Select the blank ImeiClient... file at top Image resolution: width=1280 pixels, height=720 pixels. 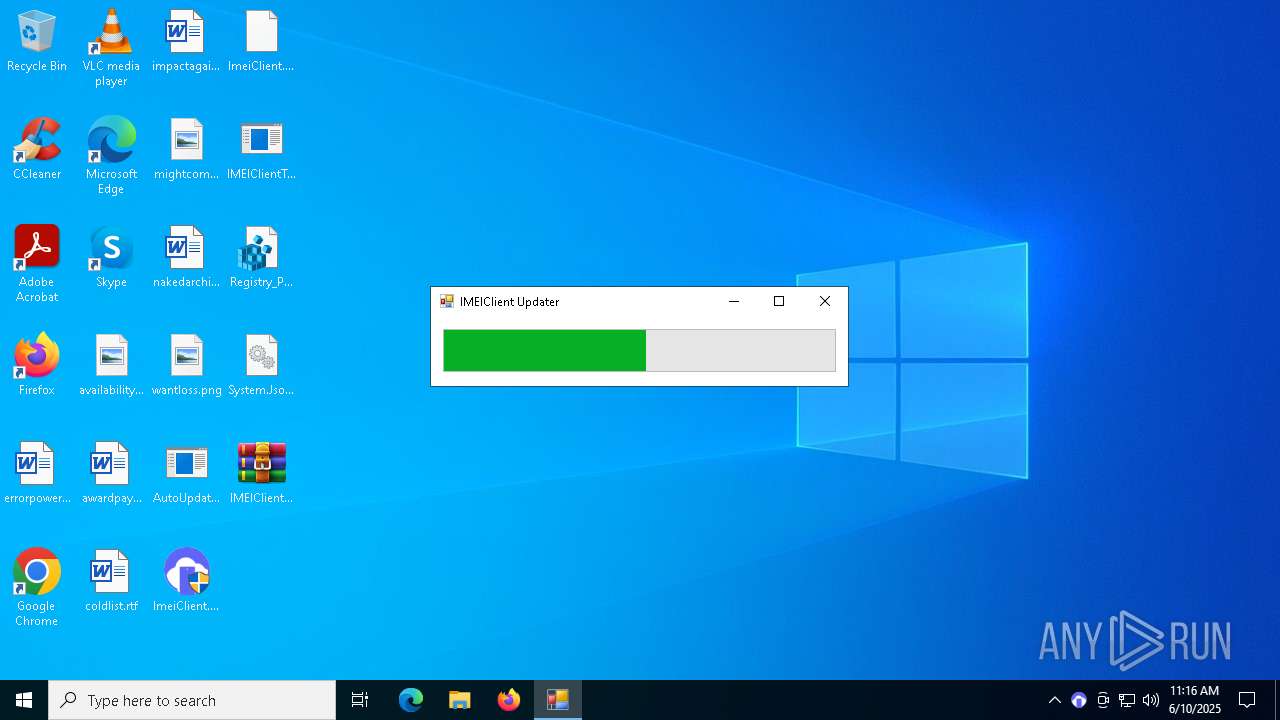click(x=261, y=42)
